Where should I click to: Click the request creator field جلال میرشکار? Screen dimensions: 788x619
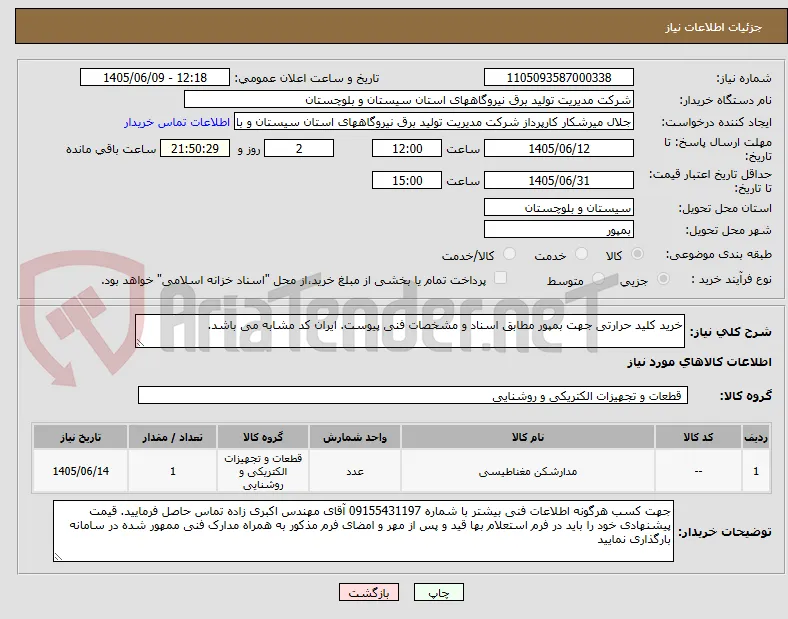[x=434, y=122]
